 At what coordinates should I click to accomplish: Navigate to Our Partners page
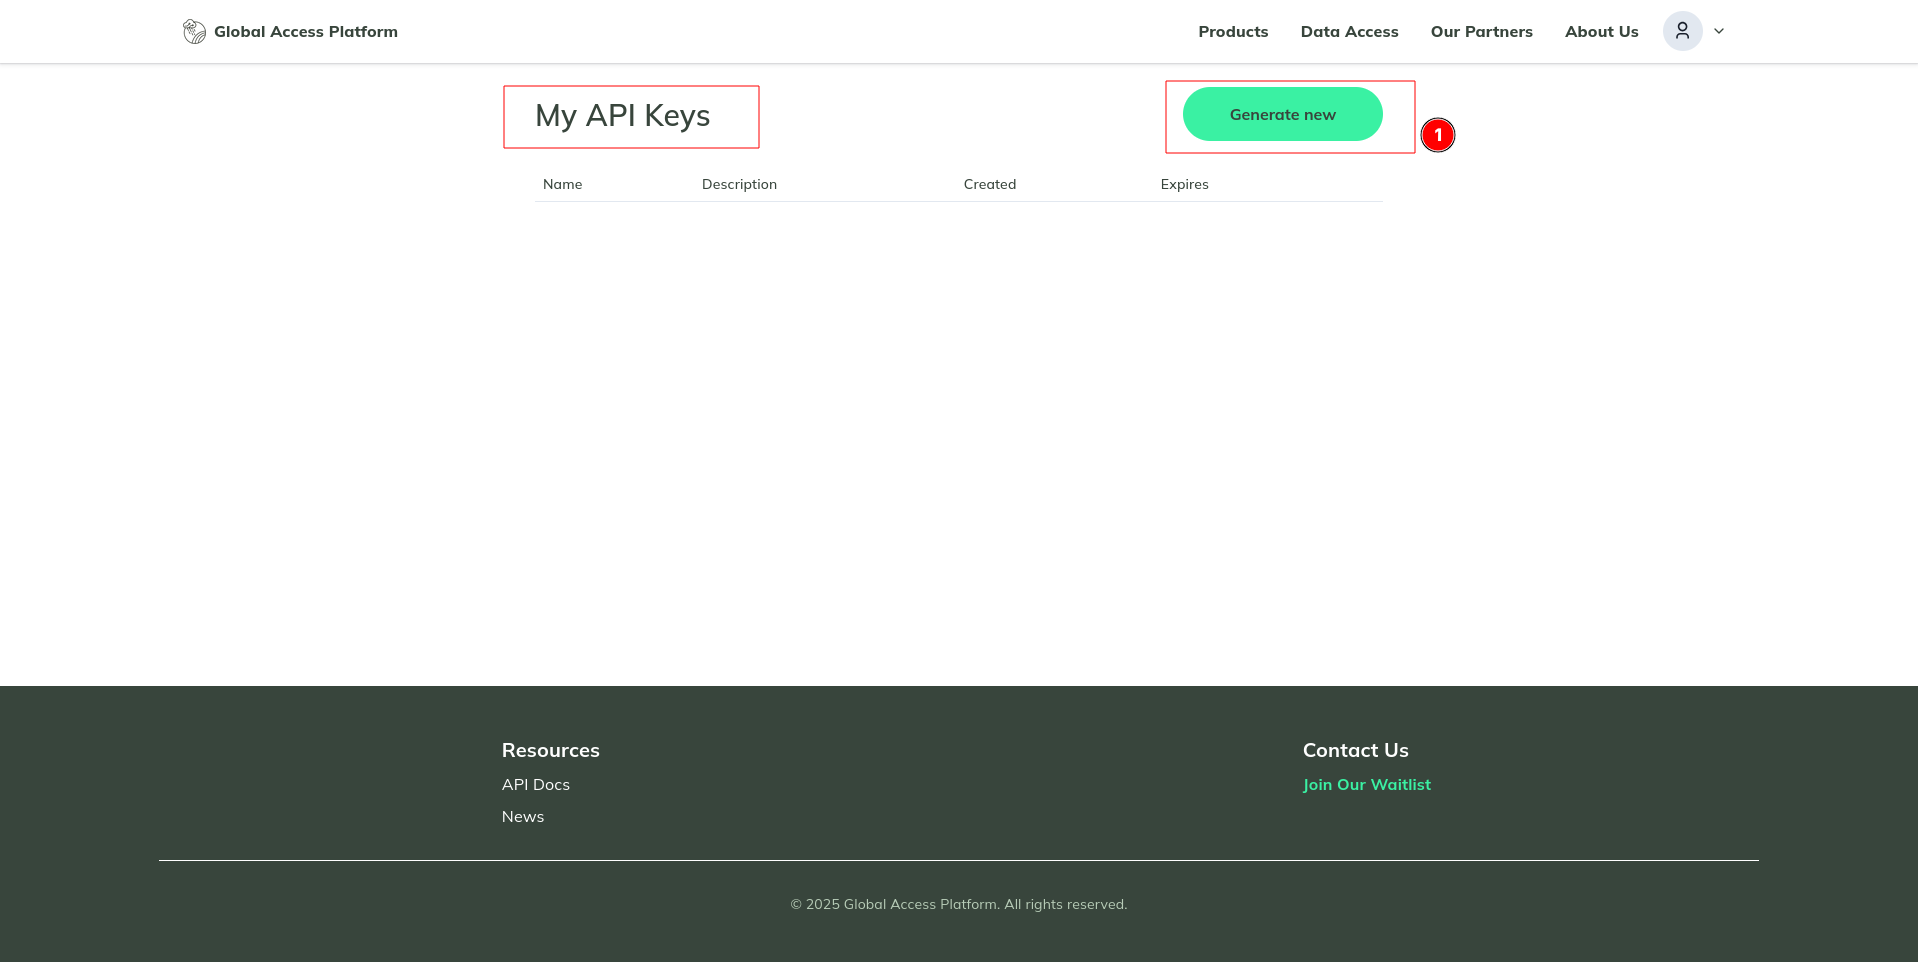(x=1481, y=31)
